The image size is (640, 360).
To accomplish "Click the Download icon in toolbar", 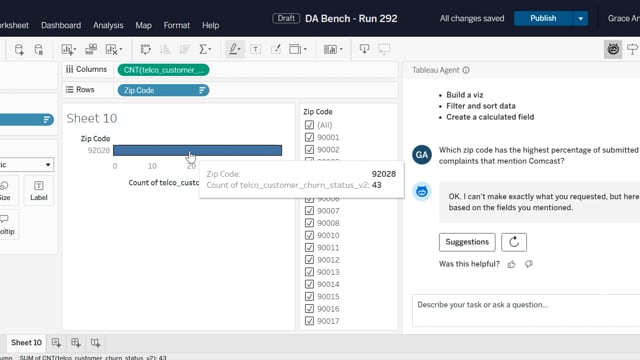I will click(364, 49).
